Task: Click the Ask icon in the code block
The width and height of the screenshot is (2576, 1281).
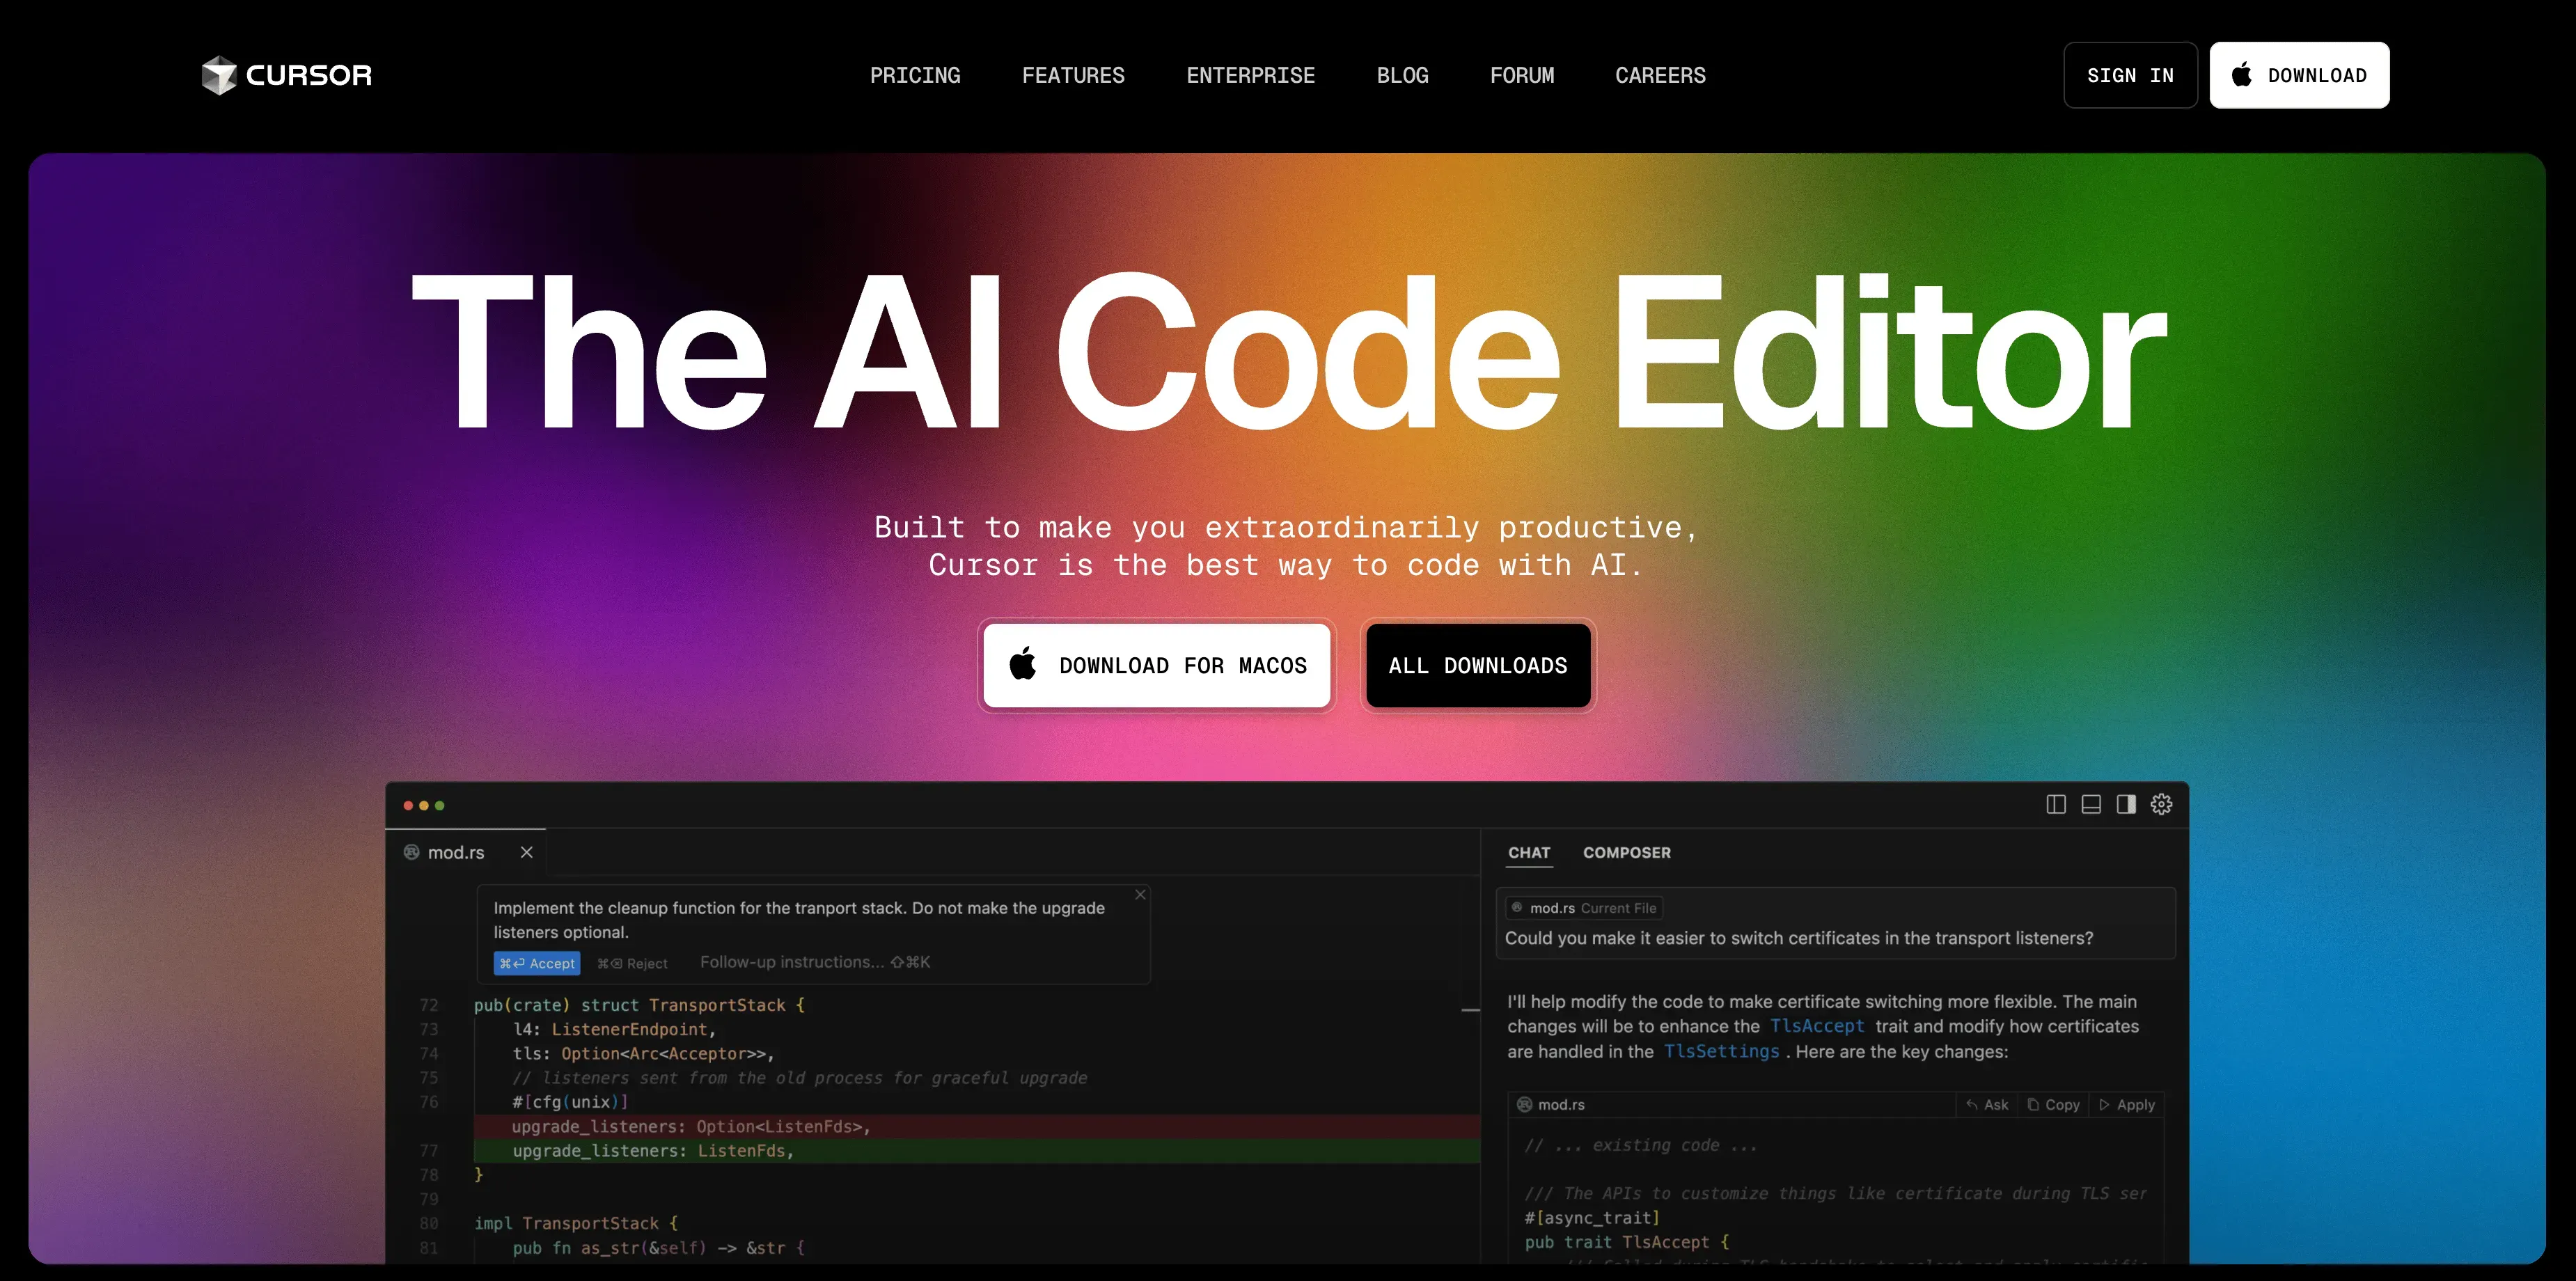Action: pyautogui.click(x=1988, y=1105)
